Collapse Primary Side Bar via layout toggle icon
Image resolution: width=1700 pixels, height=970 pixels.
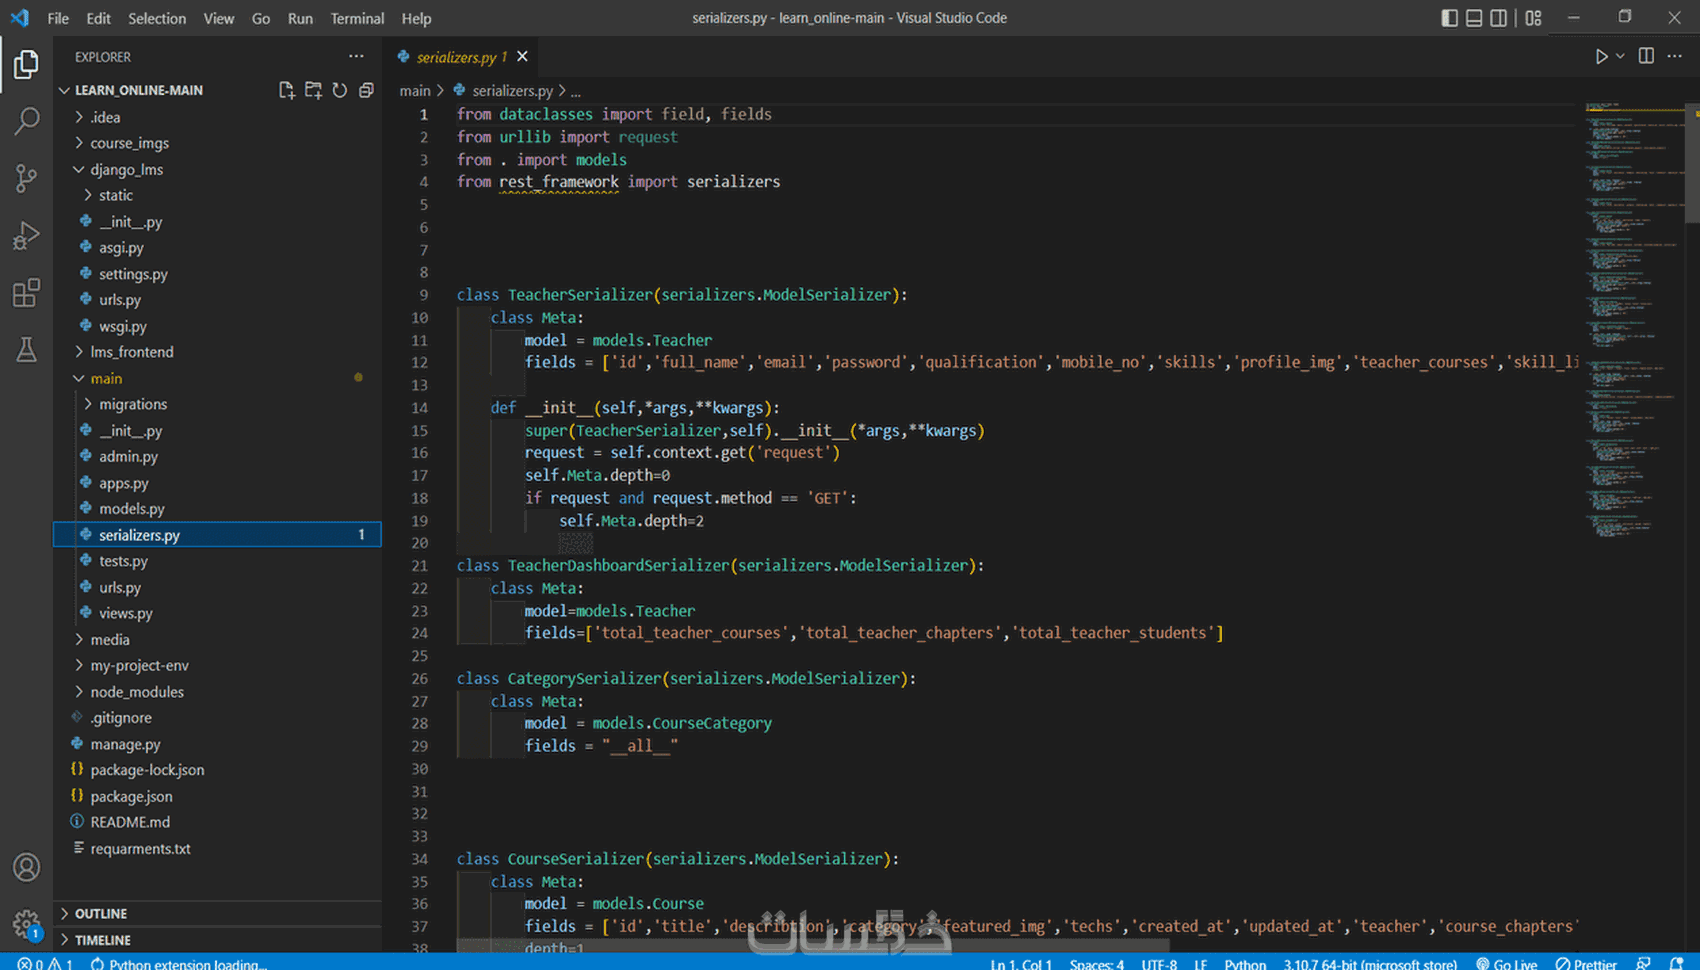tap(1449, 17)
